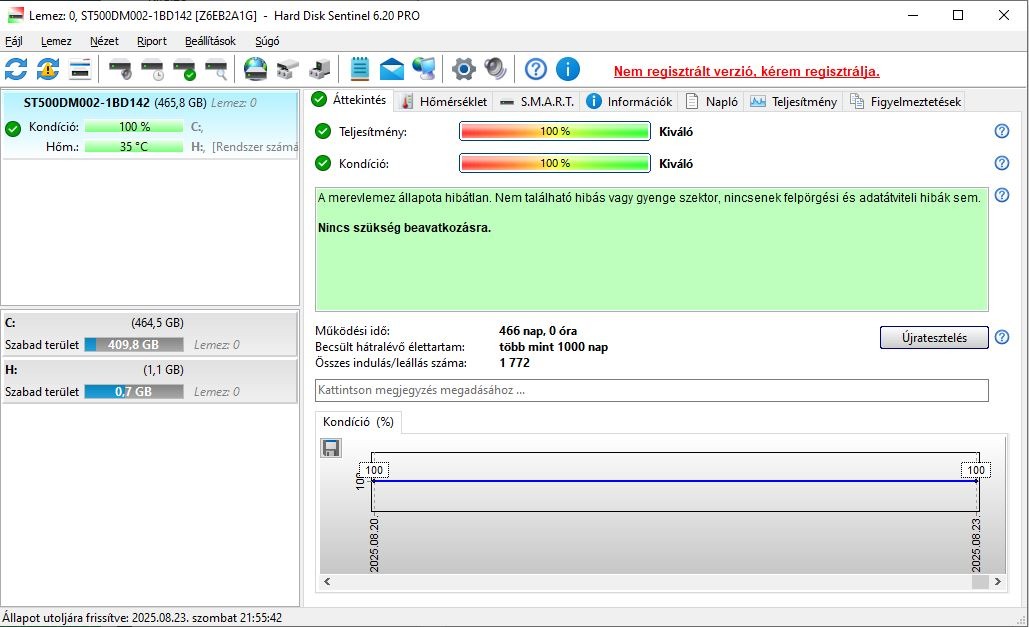This screenshot has width=1029, height=627.
Task: Click the status bar text Állapot utoljára frissítve
Action: 142,618
